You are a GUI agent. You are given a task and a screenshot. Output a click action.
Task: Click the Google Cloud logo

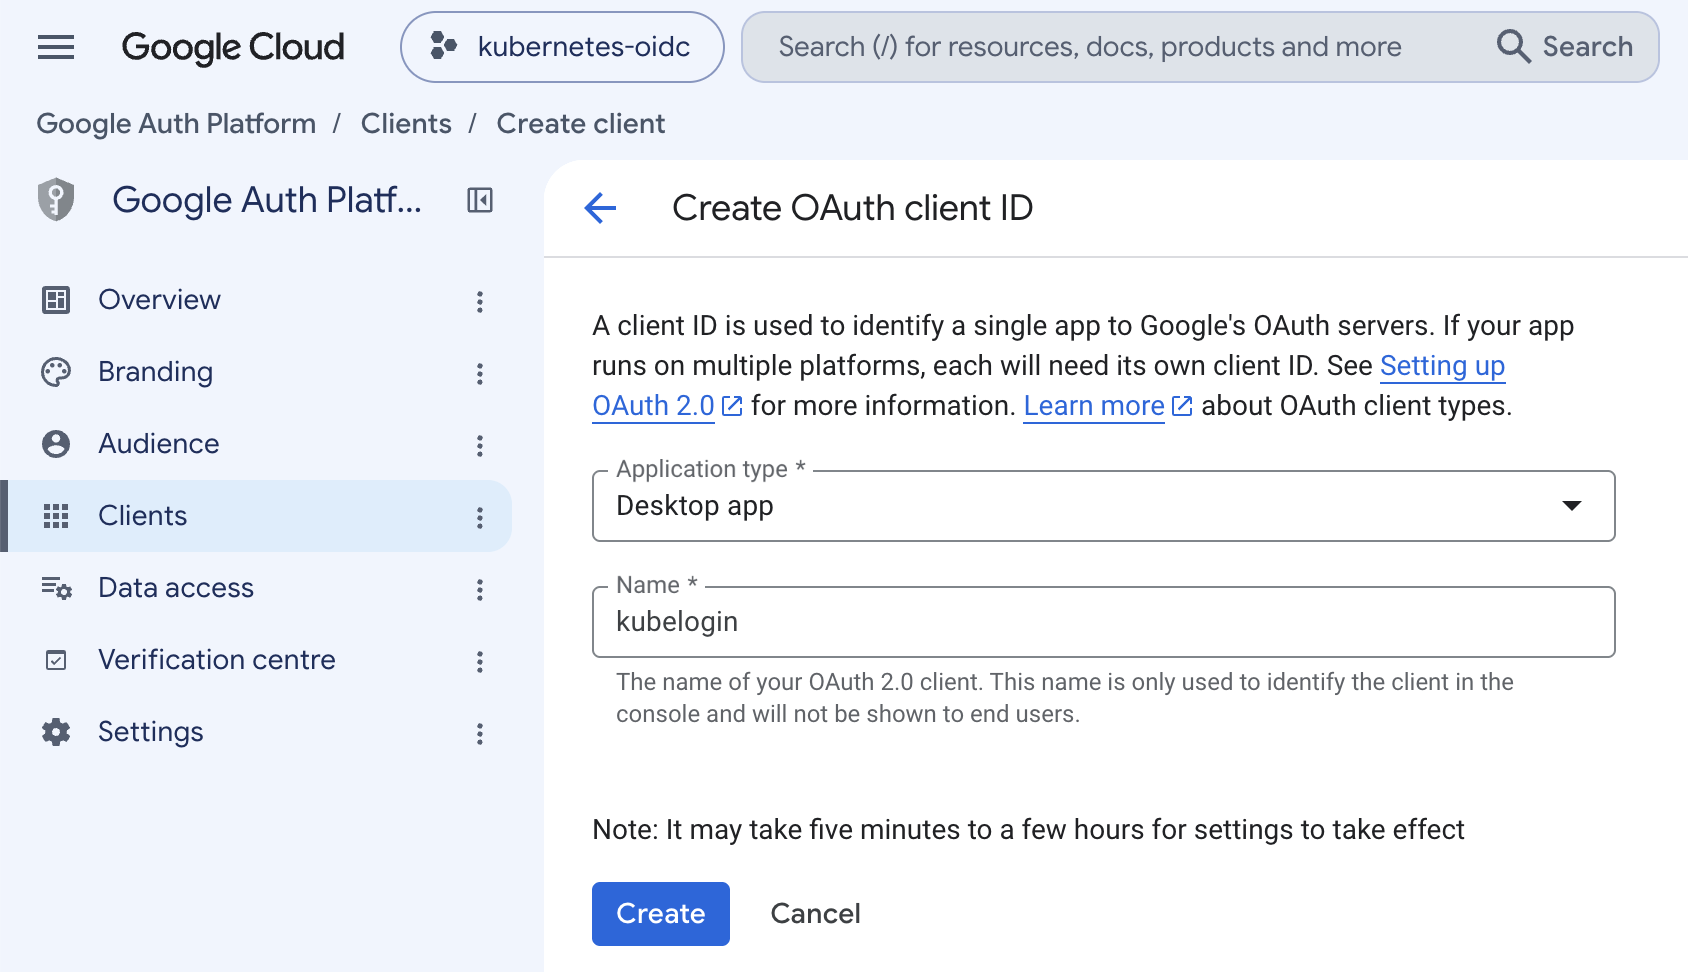pyautogui.click(x=233, y=47)
